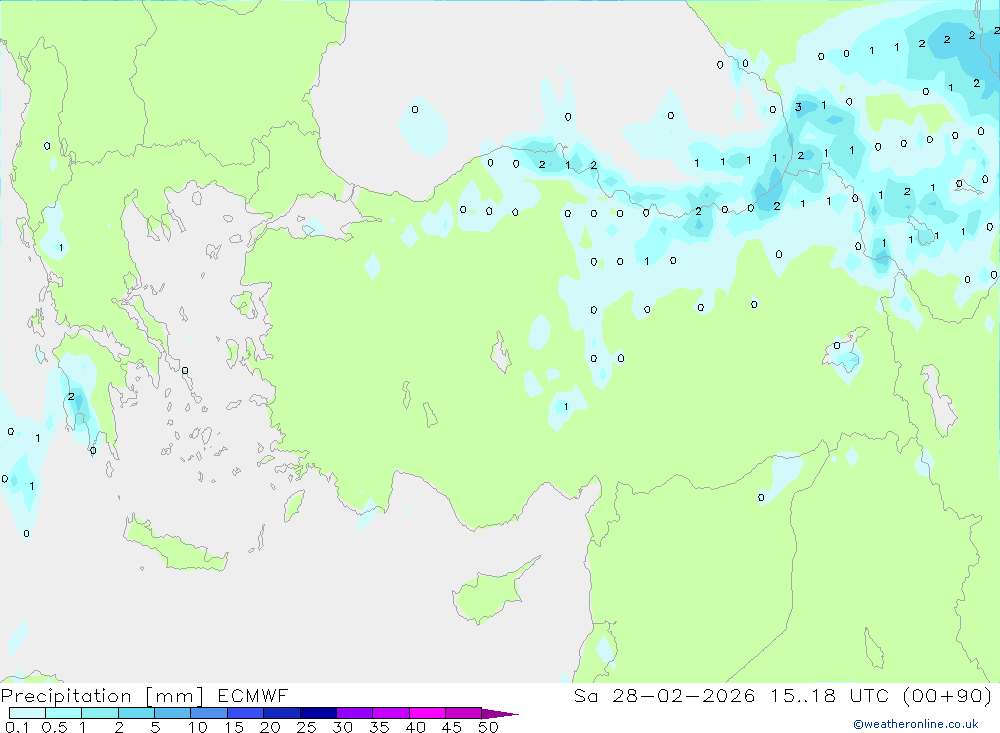
Task: Click the lightest 0.1–0.5 mm legend swatch
Action: click(x=27, y=713)
